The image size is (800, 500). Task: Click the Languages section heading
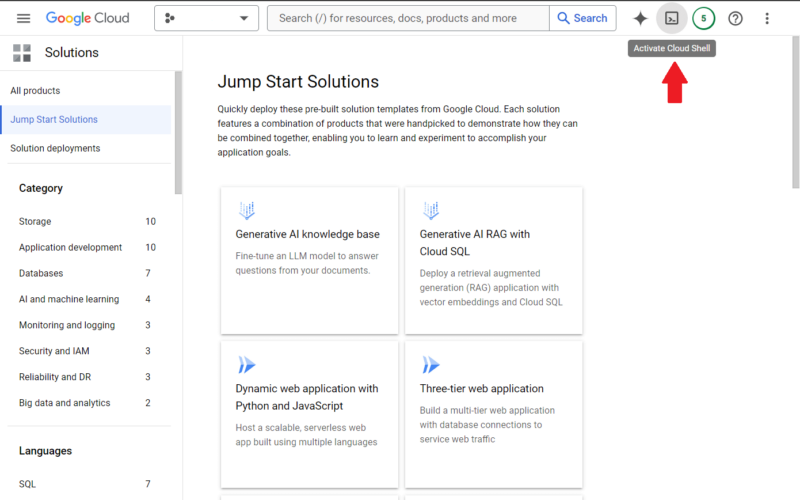(x=45, y=451)
